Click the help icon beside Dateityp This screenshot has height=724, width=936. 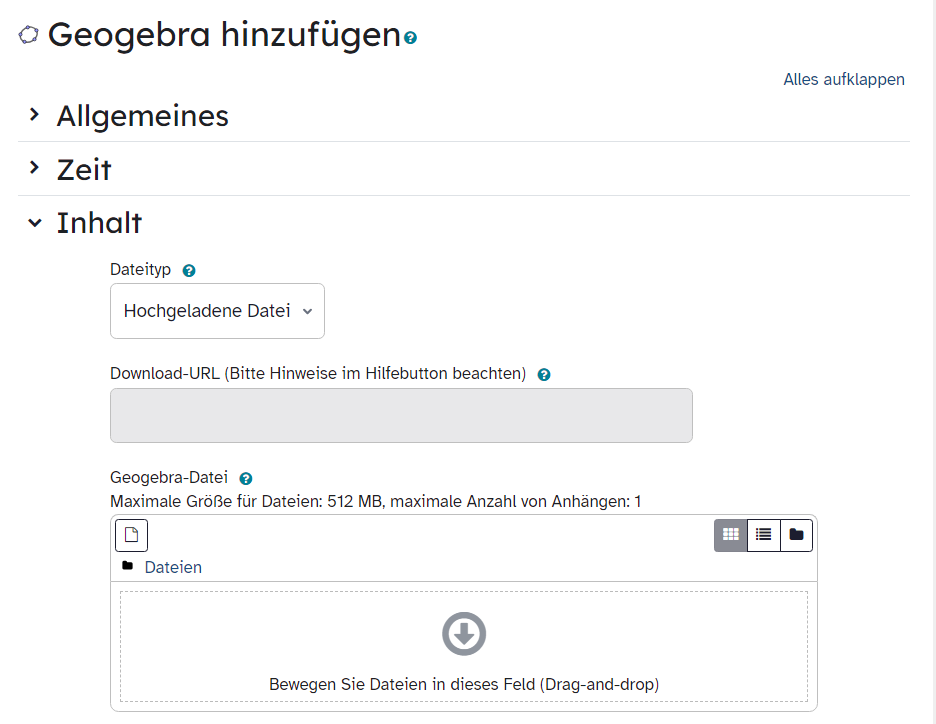pyautogui.click(x=189, y=271)
